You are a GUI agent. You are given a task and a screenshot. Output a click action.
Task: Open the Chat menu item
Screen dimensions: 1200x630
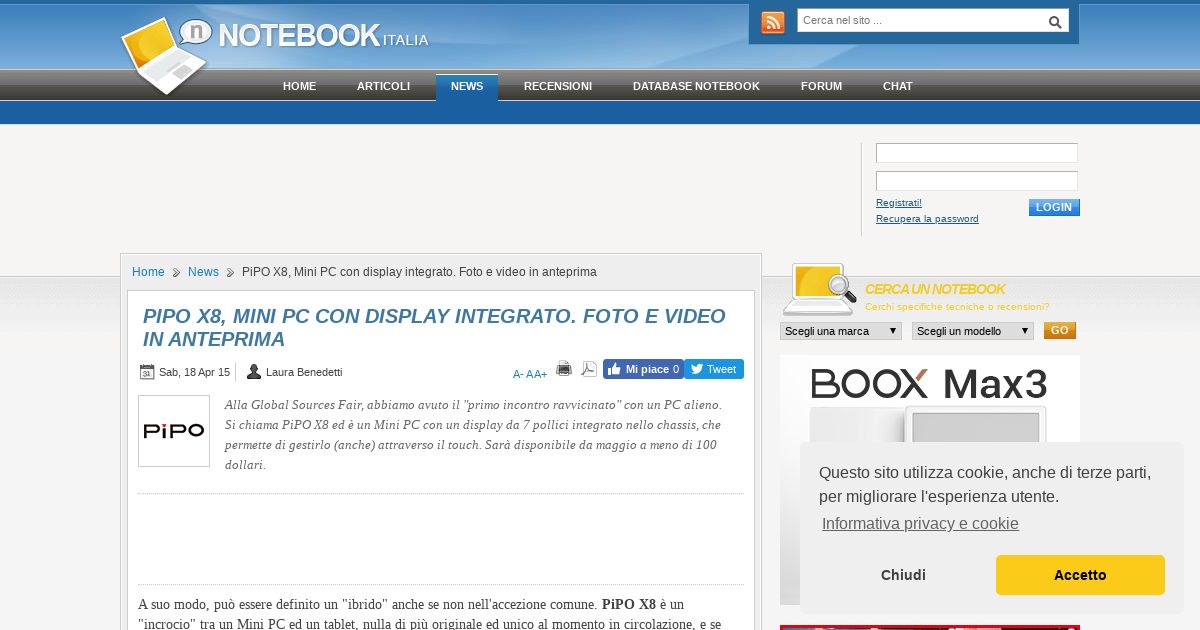(897, 86)
